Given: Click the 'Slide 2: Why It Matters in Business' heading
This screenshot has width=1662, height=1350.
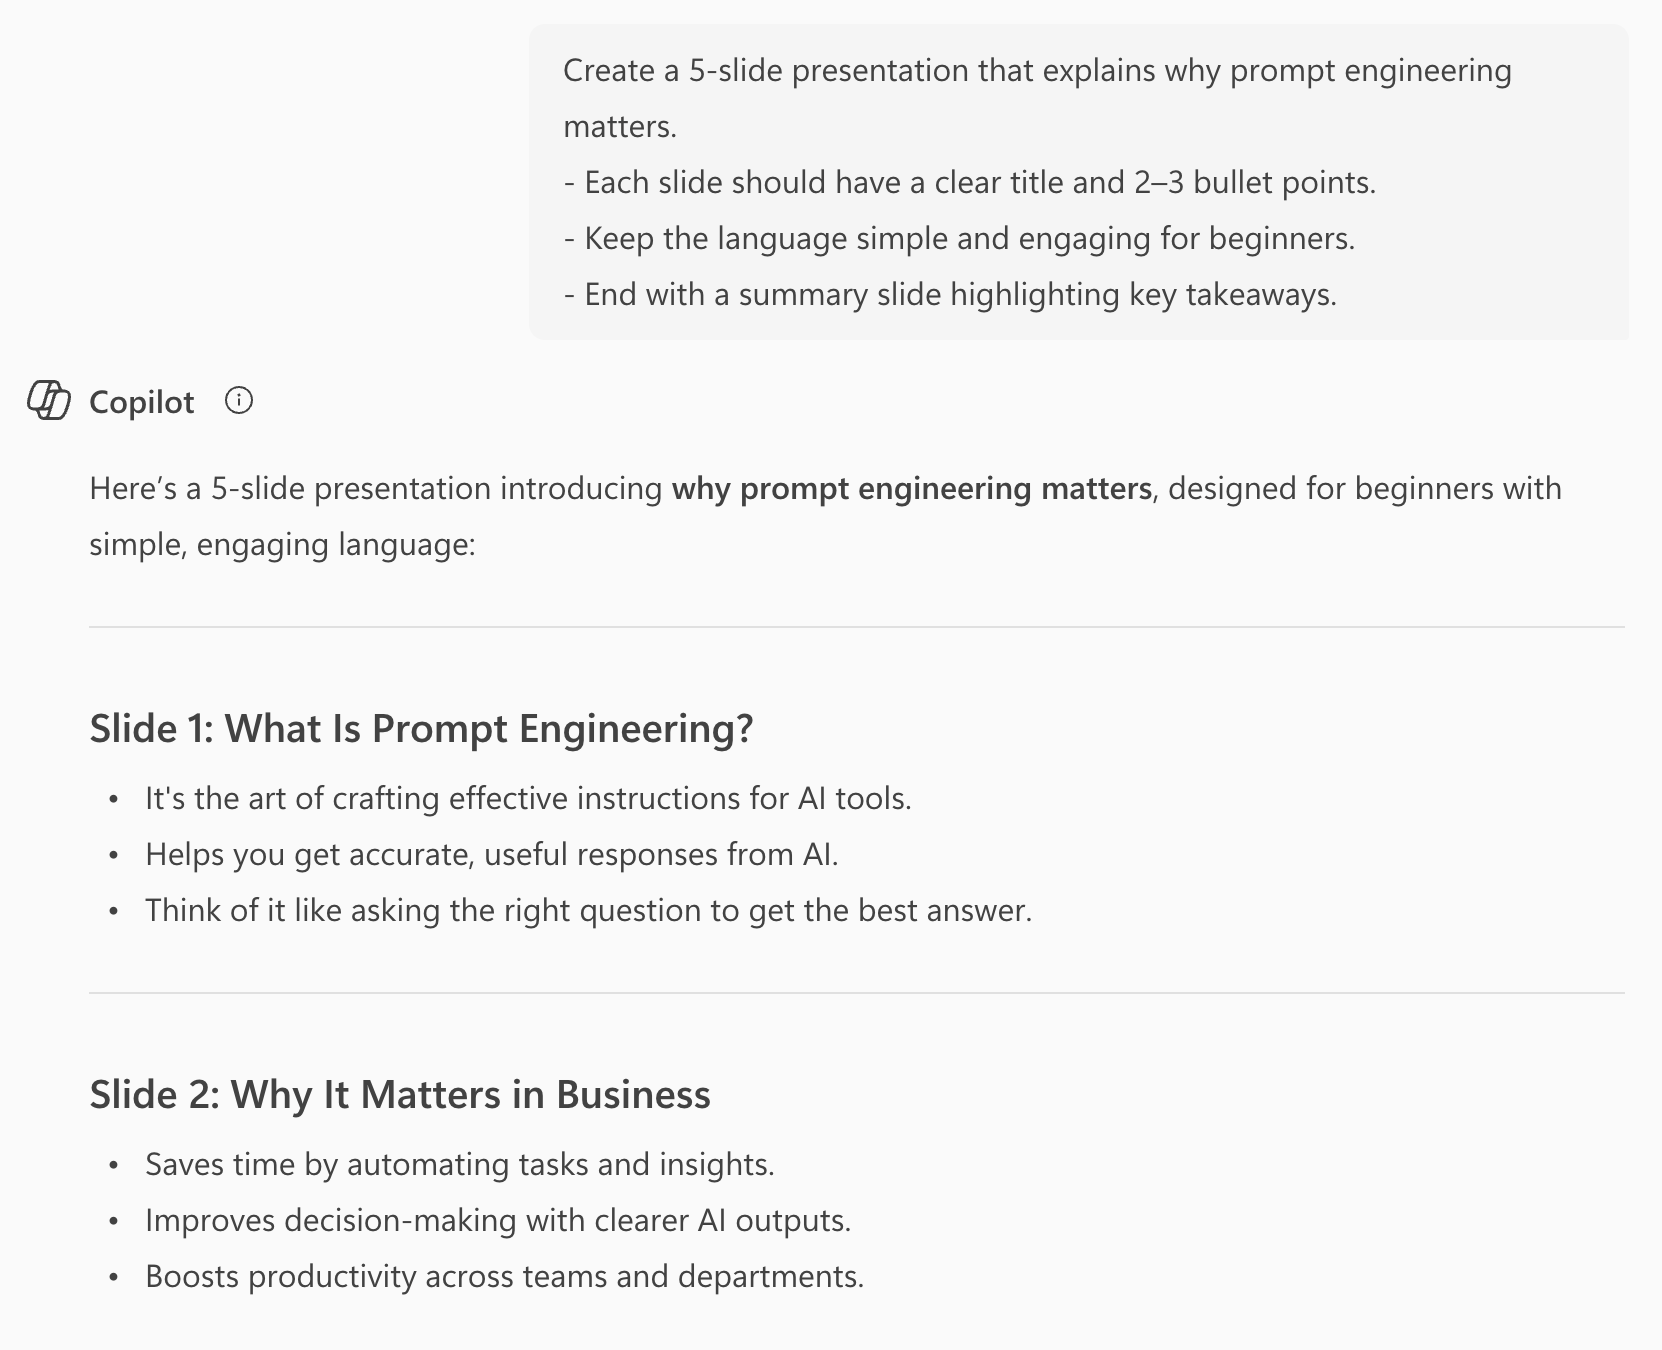Looking at the screenshot, I should coord(400,1095).
